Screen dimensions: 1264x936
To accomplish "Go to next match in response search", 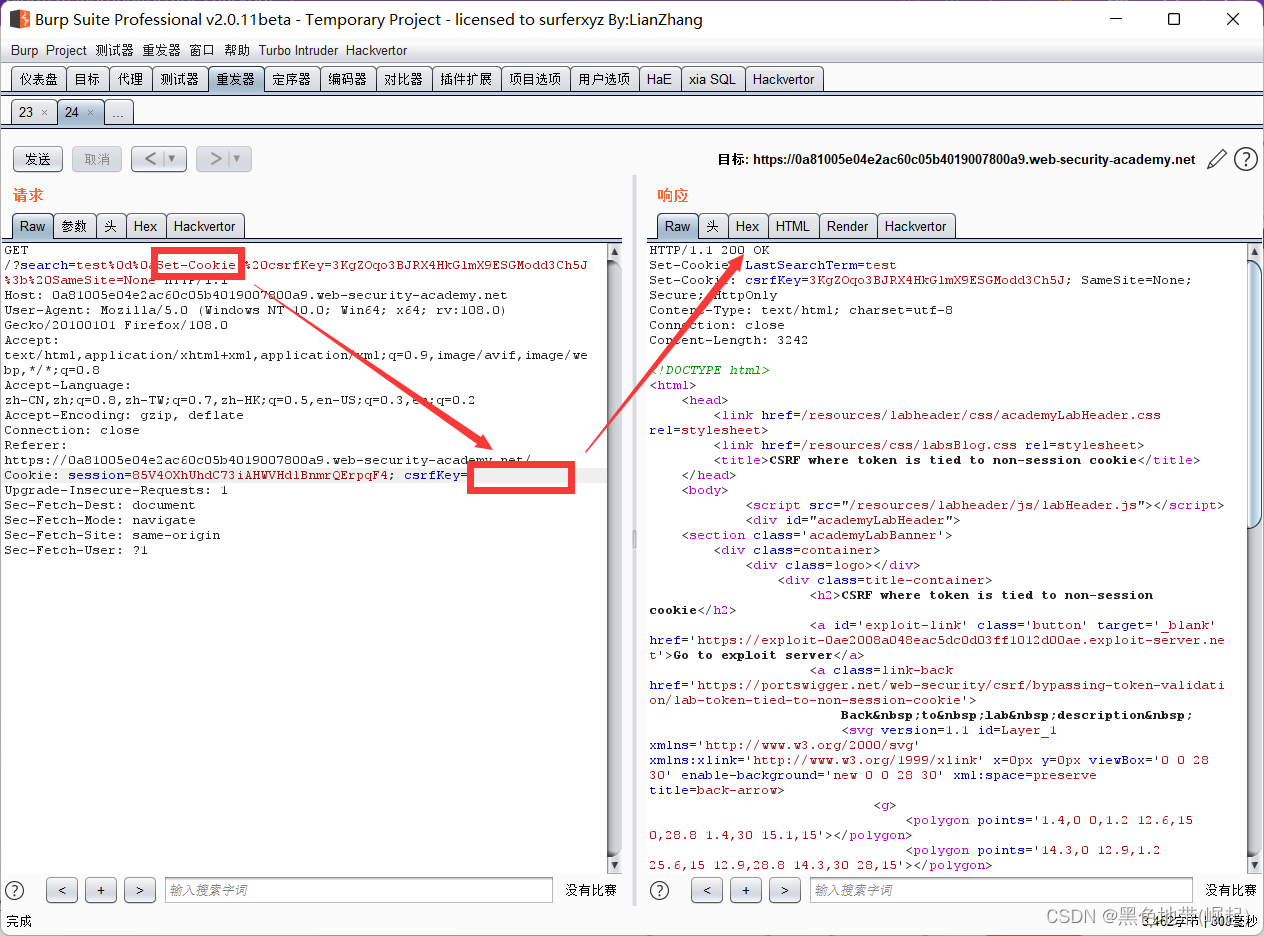I will tap(784, 890).
